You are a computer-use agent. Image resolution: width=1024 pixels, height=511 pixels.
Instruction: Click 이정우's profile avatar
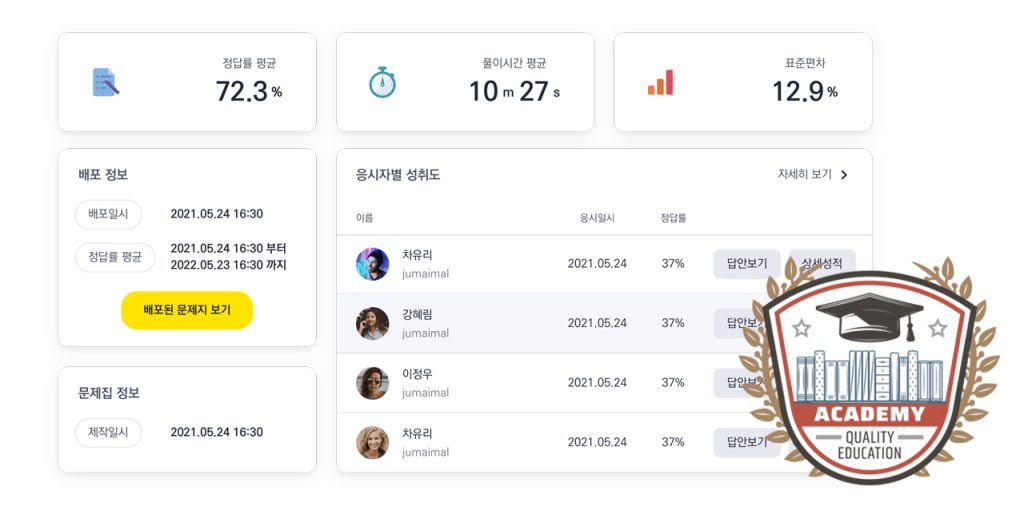(x=372, y=383)
